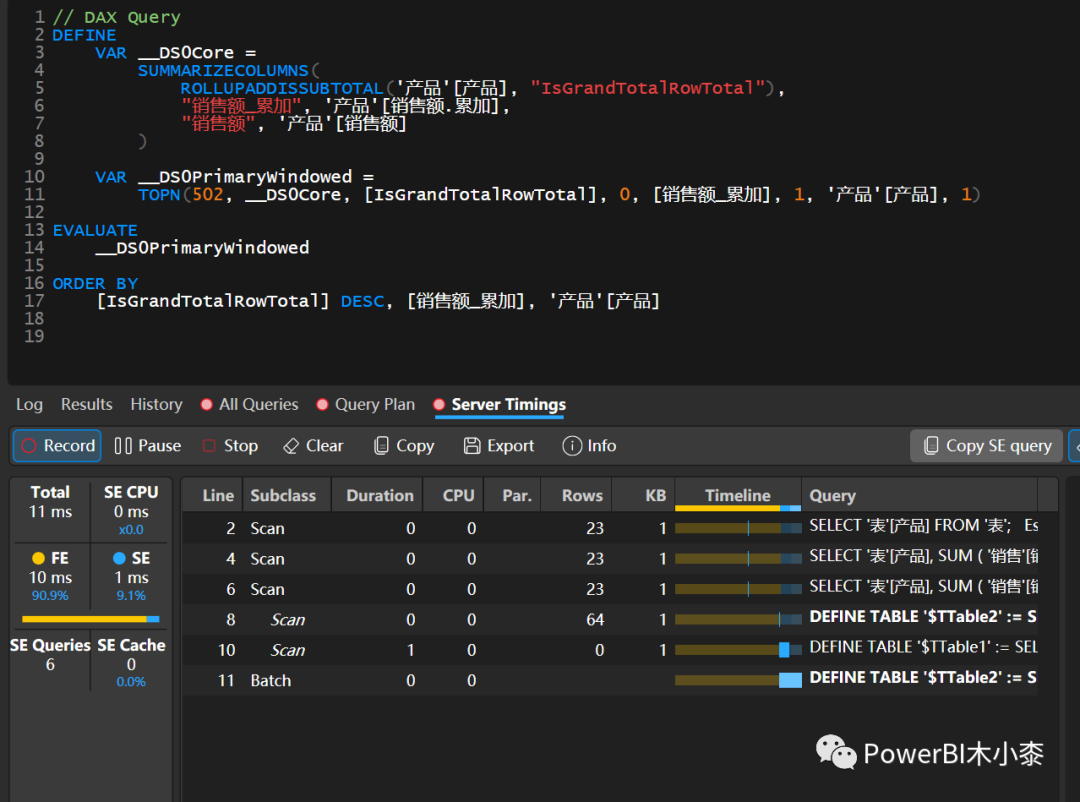The image size is (1080, 802).
Task: Click the Record circle icon
Action: coord(29,446)
